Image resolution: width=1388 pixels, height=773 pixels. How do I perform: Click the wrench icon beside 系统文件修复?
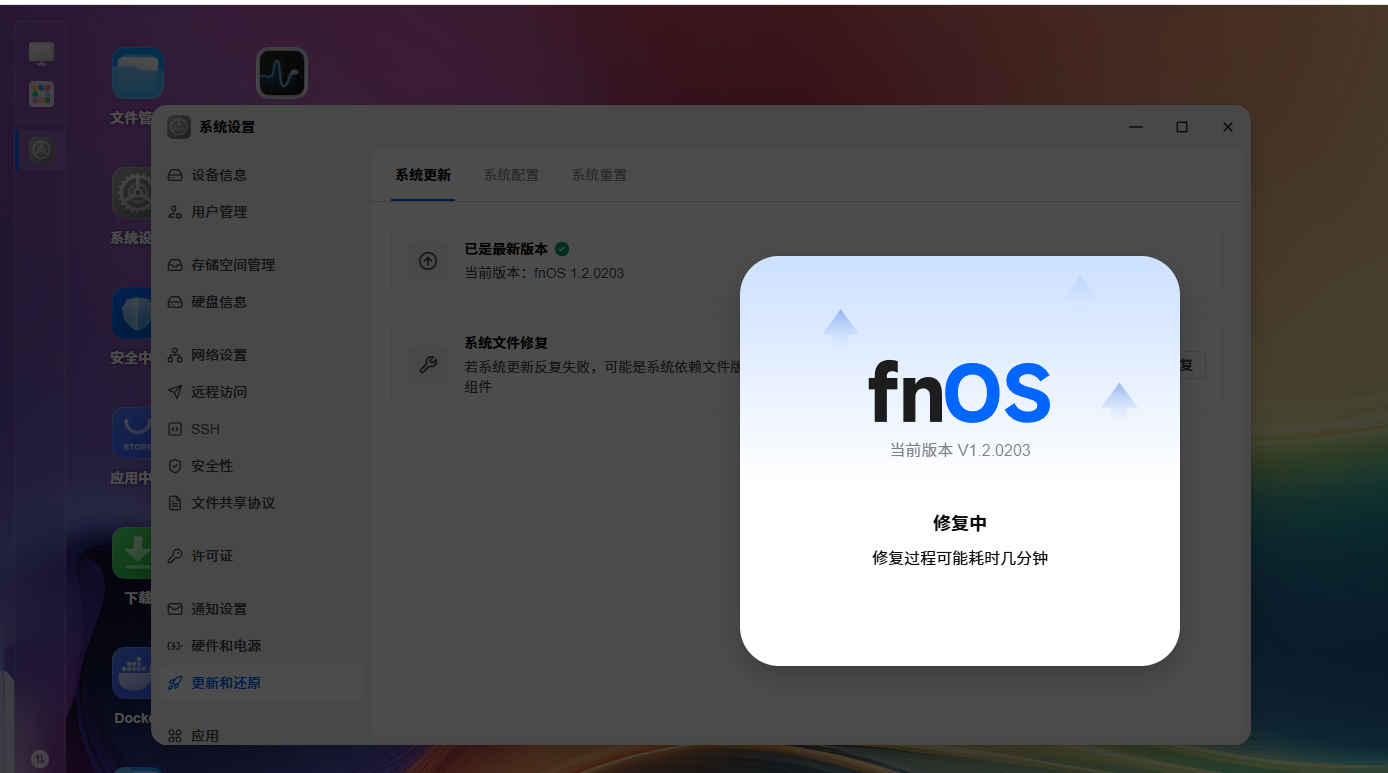[428, 365]
